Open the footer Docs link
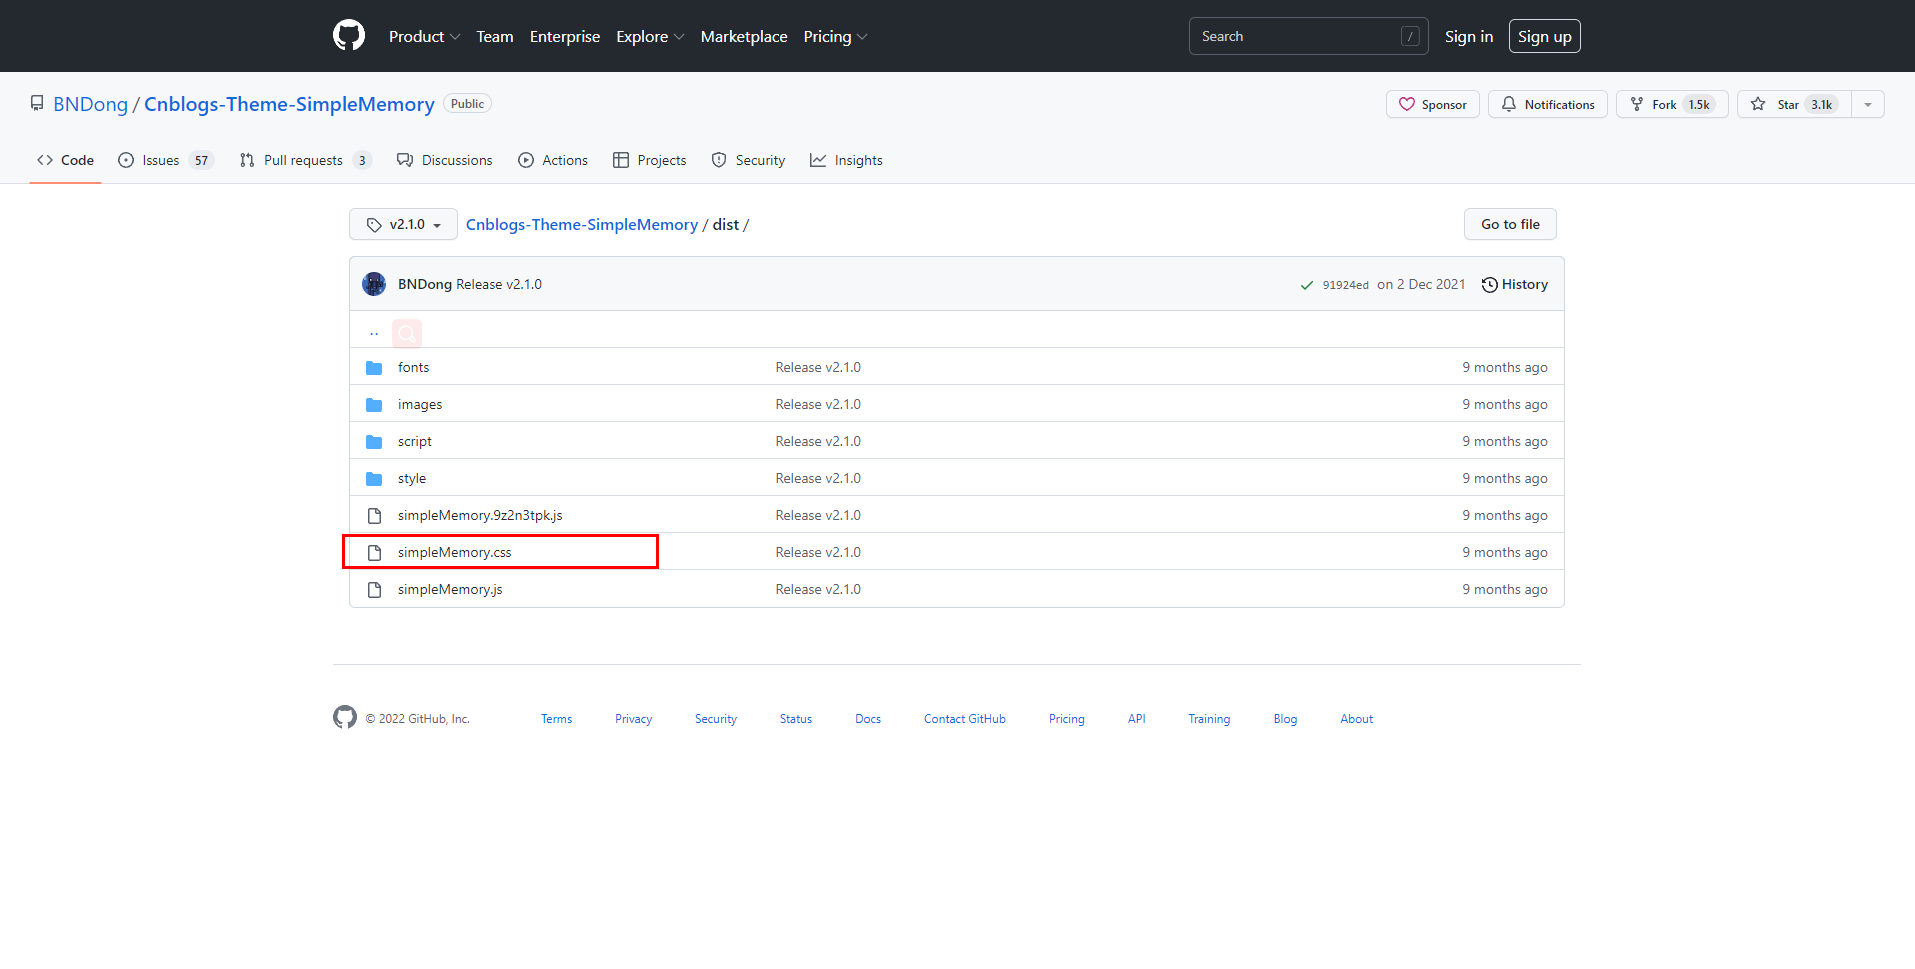Screen dimensions: 1915x969 coord(868,719)
